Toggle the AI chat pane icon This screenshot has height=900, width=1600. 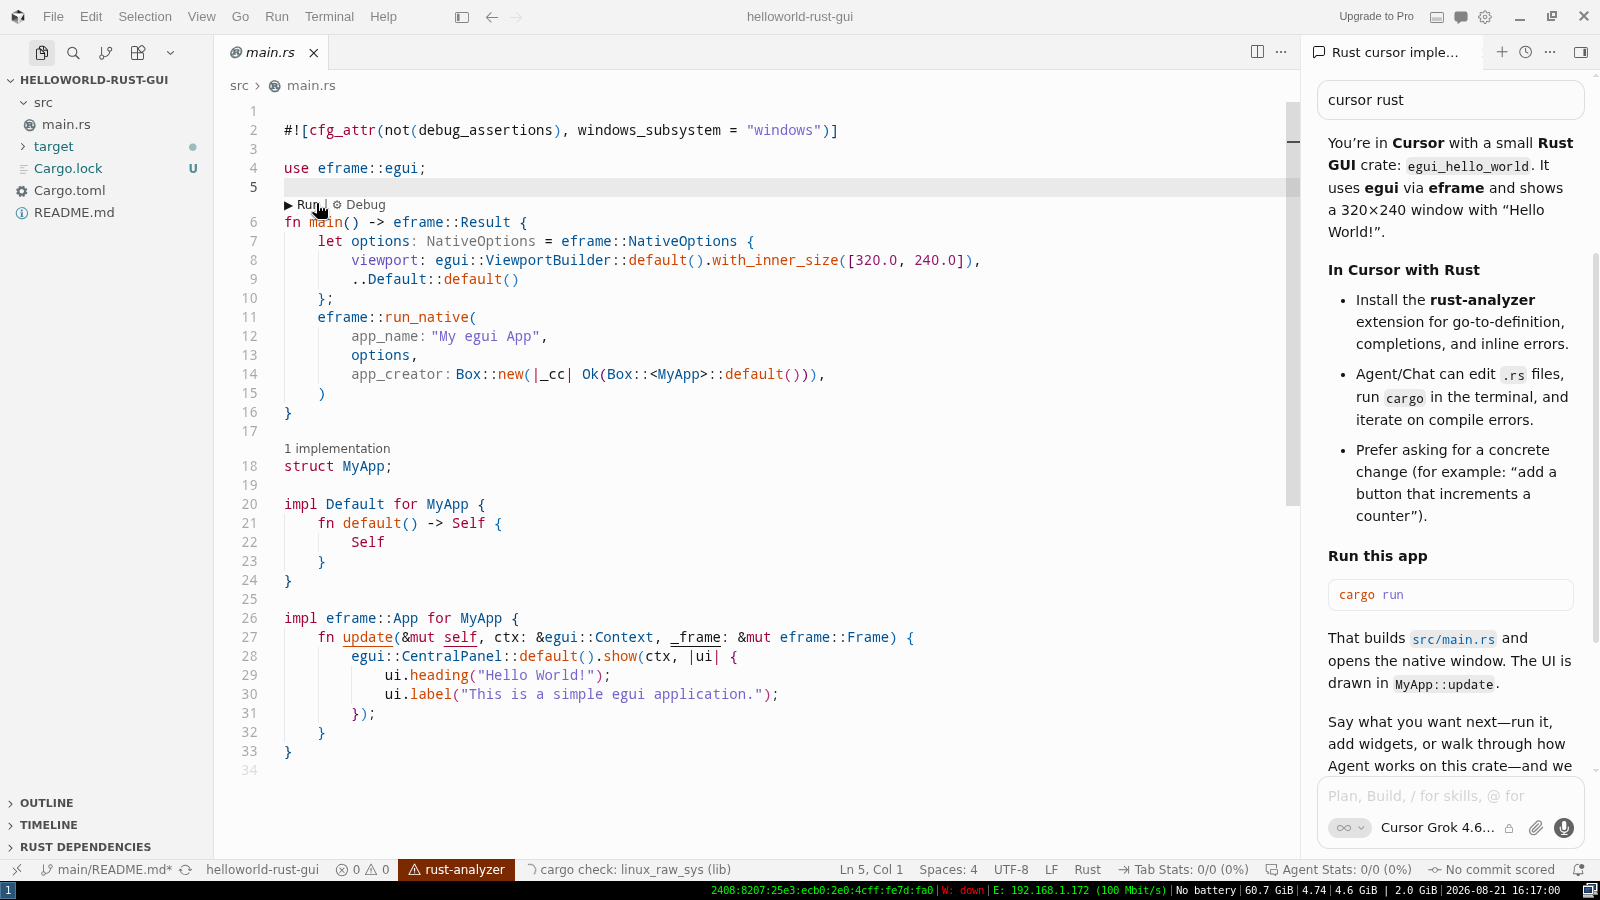1461,17
